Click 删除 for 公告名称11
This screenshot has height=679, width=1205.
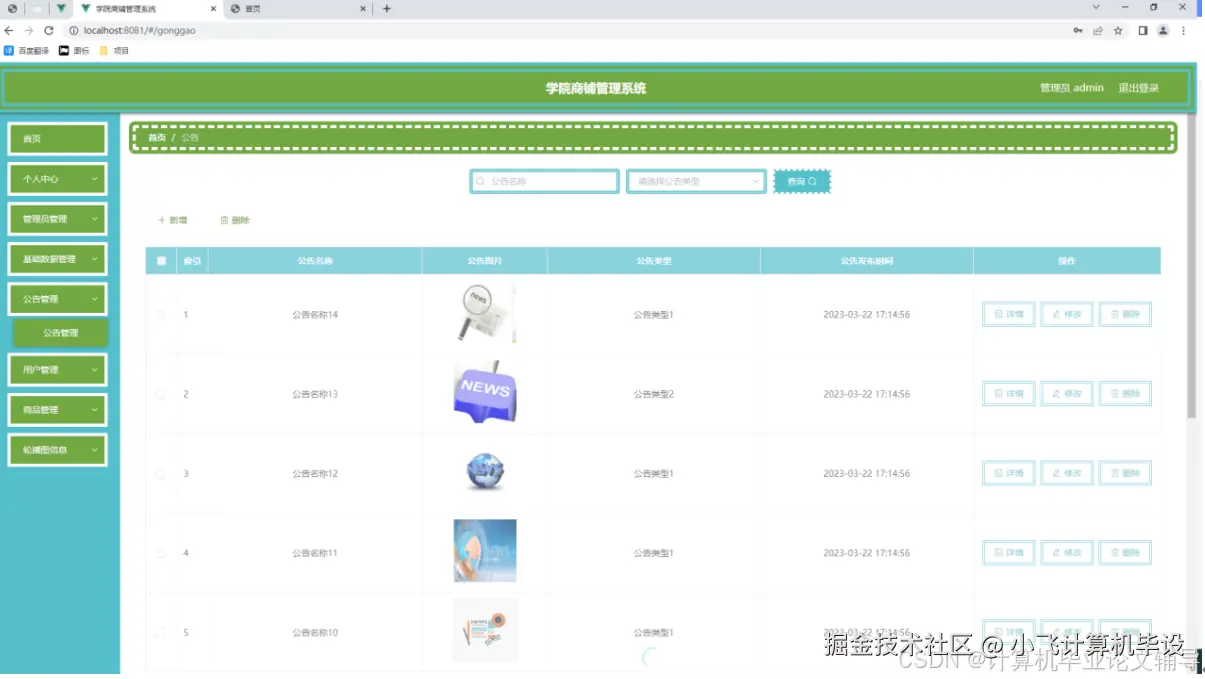[x=1125, y=553]
